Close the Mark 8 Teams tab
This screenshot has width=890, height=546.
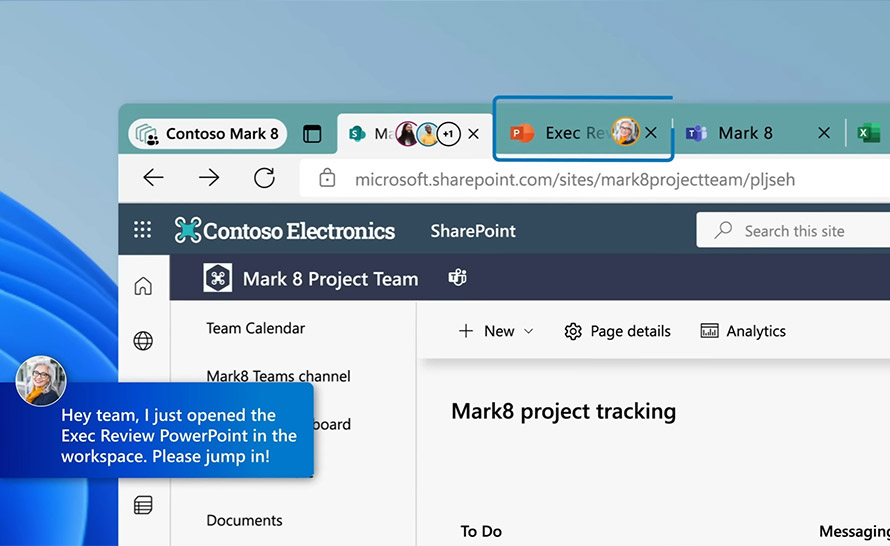824,133
